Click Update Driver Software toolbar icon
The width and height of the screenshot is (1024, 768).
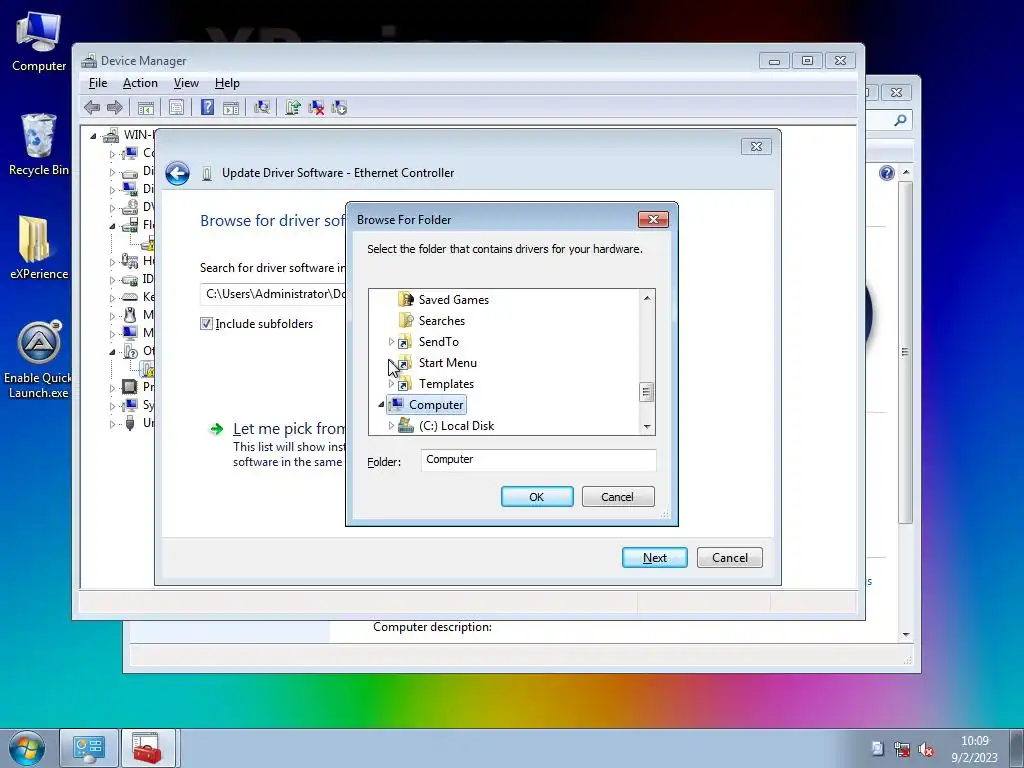tap(293, 107)
